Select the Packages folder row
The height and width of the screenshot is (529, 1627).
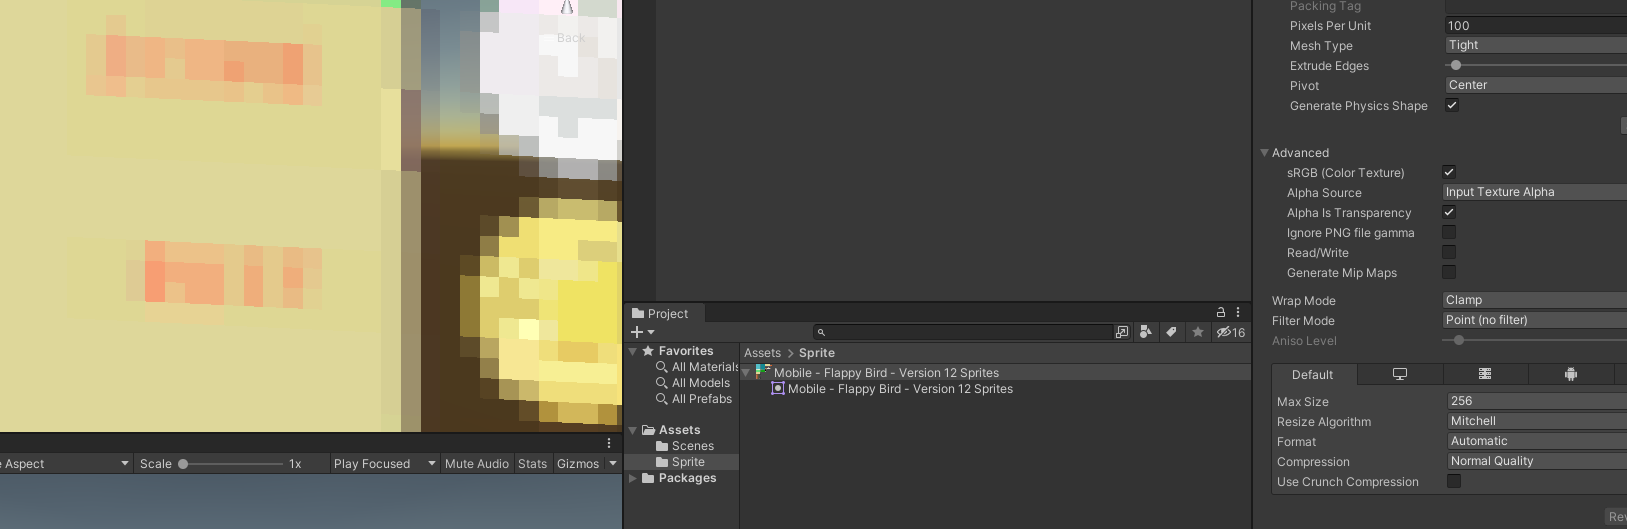pyautogui.click(x=683, y=478)
